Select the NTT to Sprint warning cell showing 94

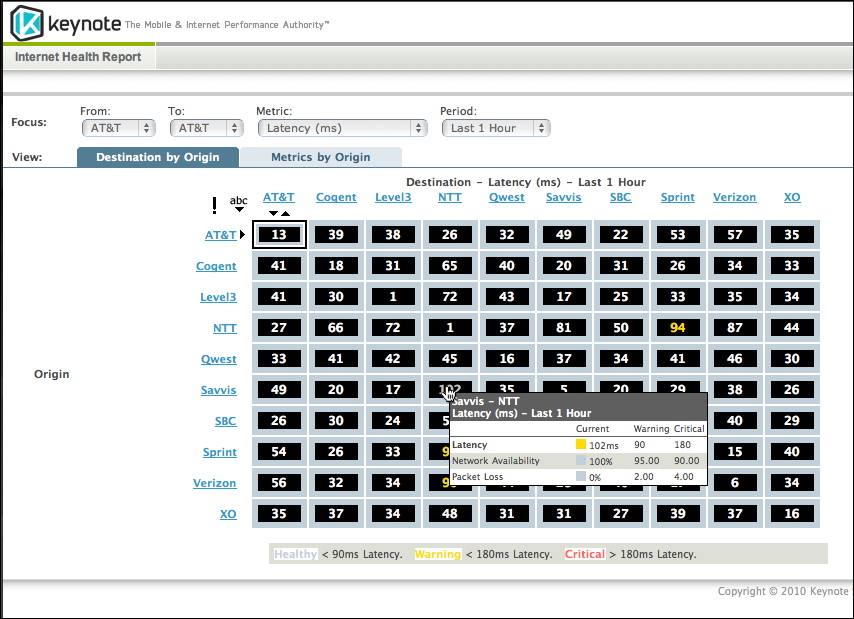(678, 328)
